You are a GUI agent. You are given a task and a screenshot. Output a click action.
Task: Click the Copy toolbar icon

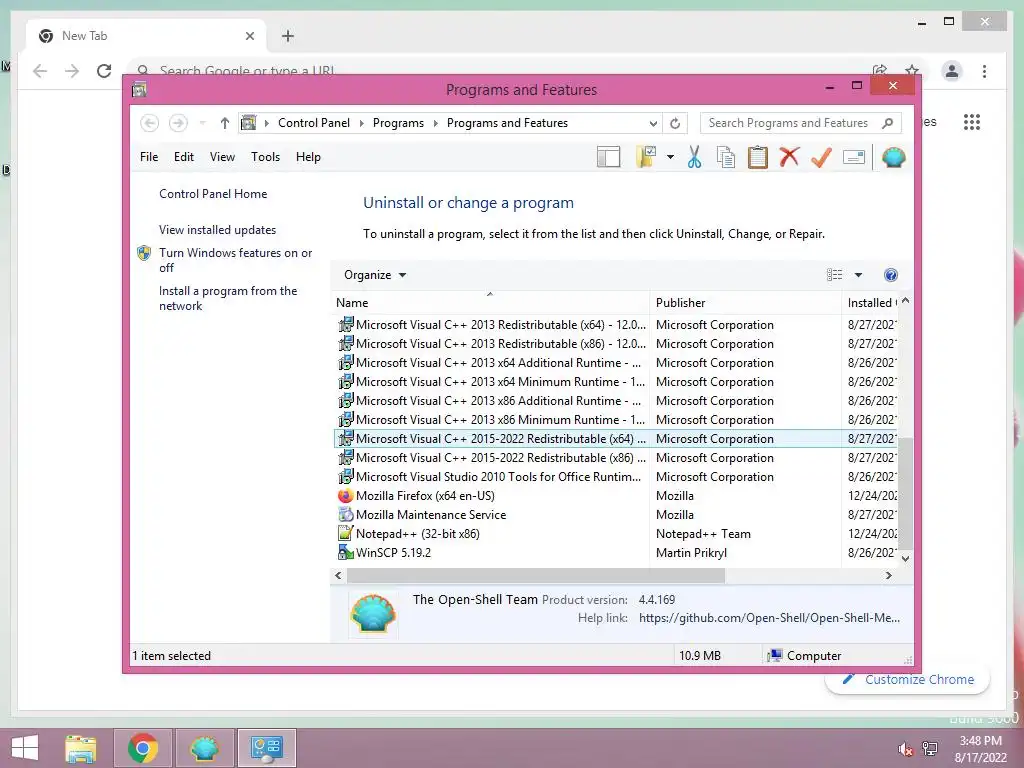726,157
